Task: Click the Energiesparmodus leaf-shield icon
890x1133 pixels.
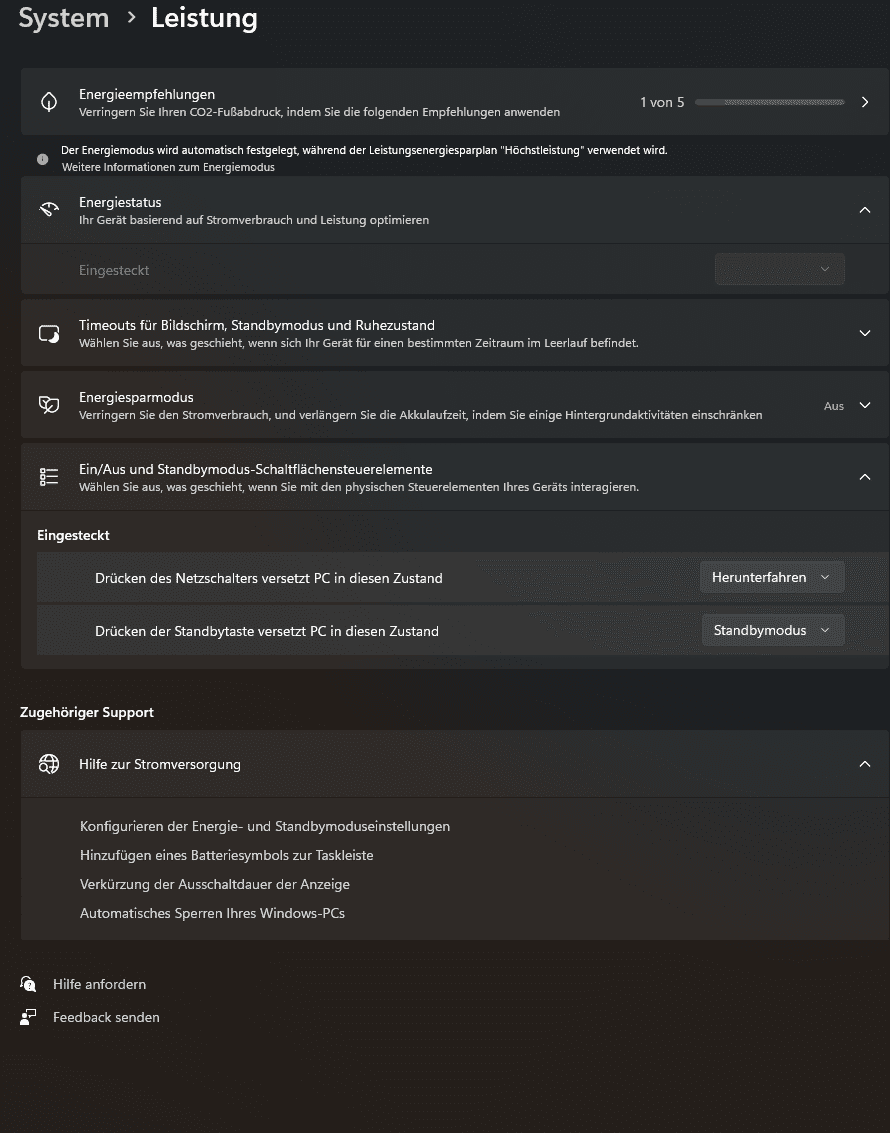Action: click(x=49, y=405)
